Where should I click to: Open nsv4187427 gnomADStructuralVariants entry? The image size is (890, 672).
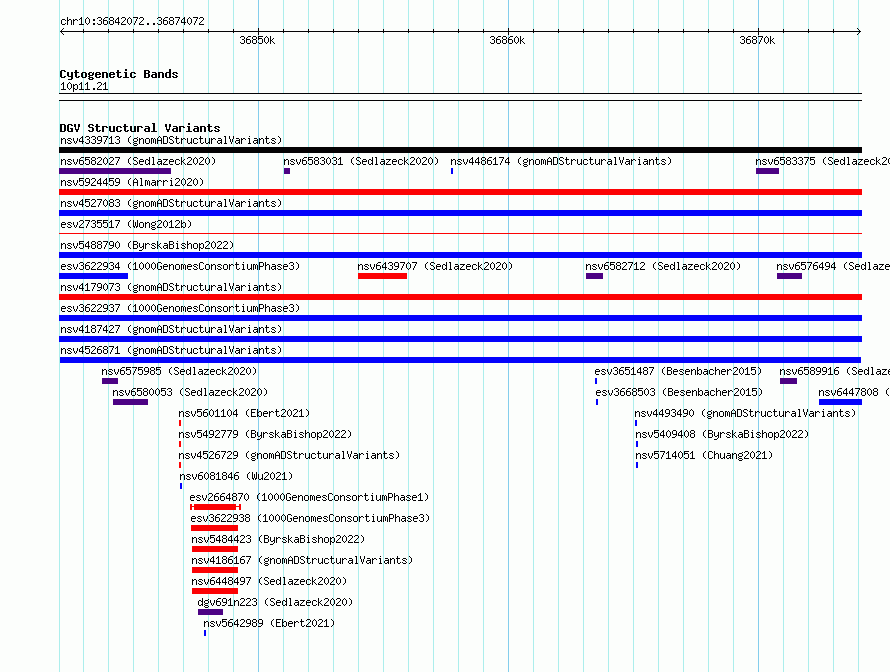(171, 329)
